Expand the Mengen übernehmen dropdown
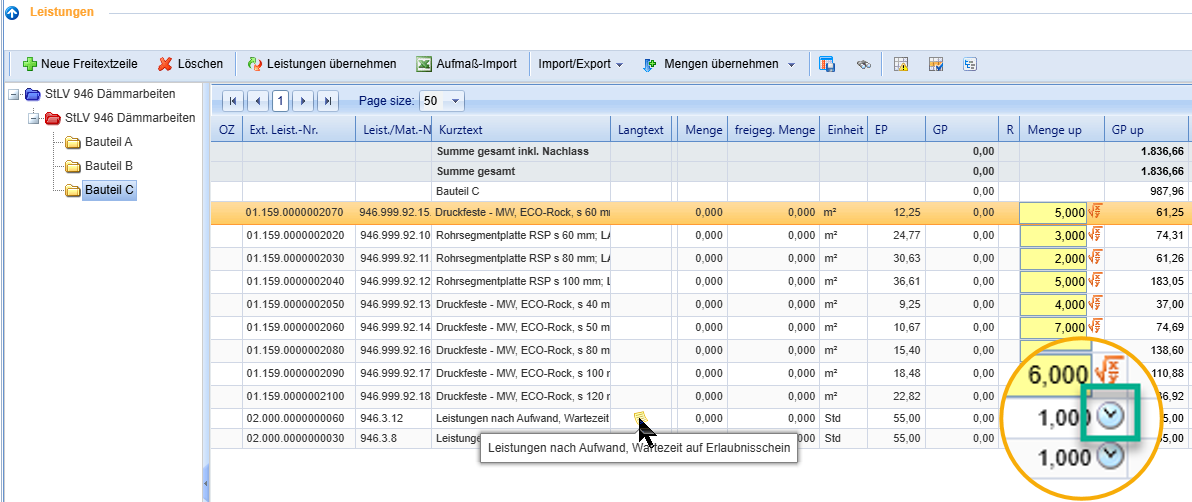1192x502 pixels. click(x=791, y=64)
